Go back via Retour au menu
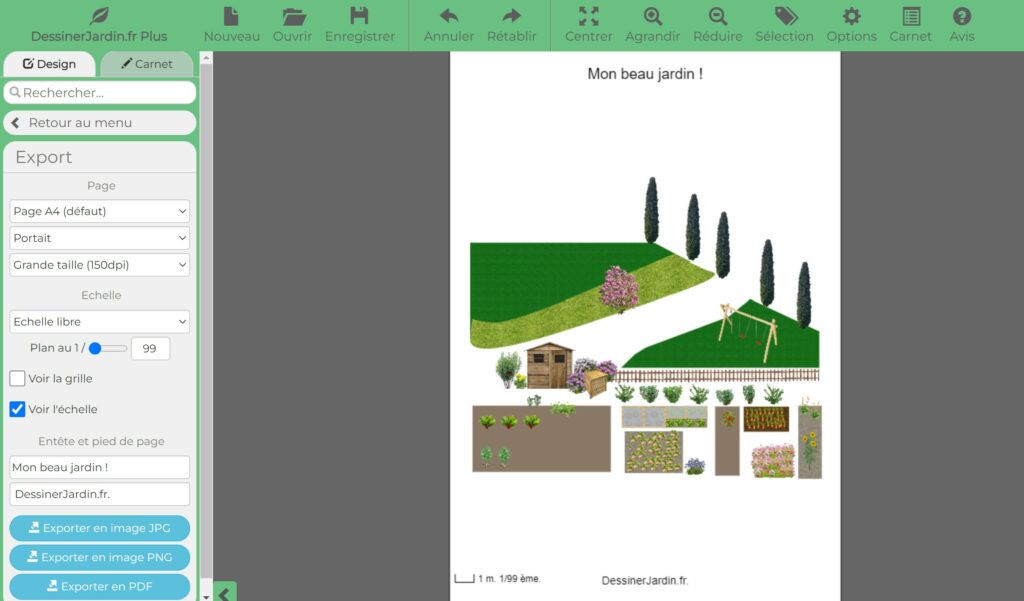This screenshot has width=1024, height=601. (x=100, y=123)
